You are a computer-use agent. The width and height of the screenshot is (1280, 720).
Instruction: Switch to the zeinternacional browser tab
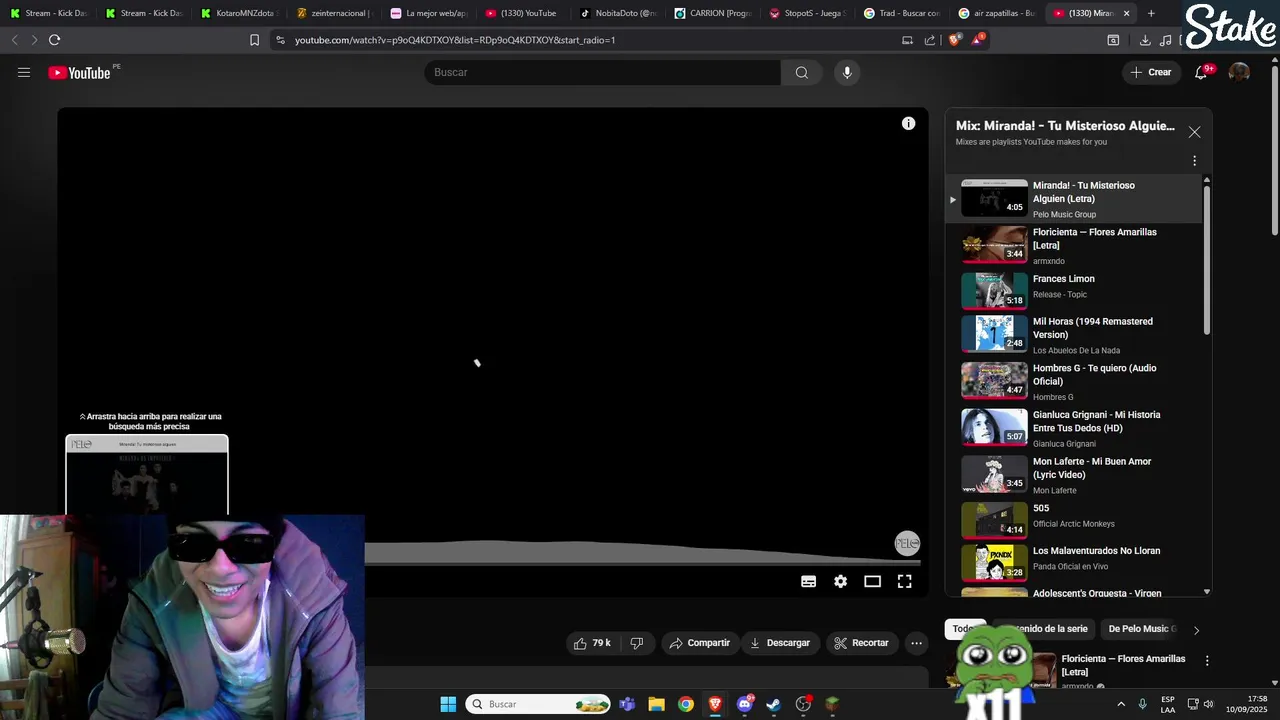click(x=334, y=13)
